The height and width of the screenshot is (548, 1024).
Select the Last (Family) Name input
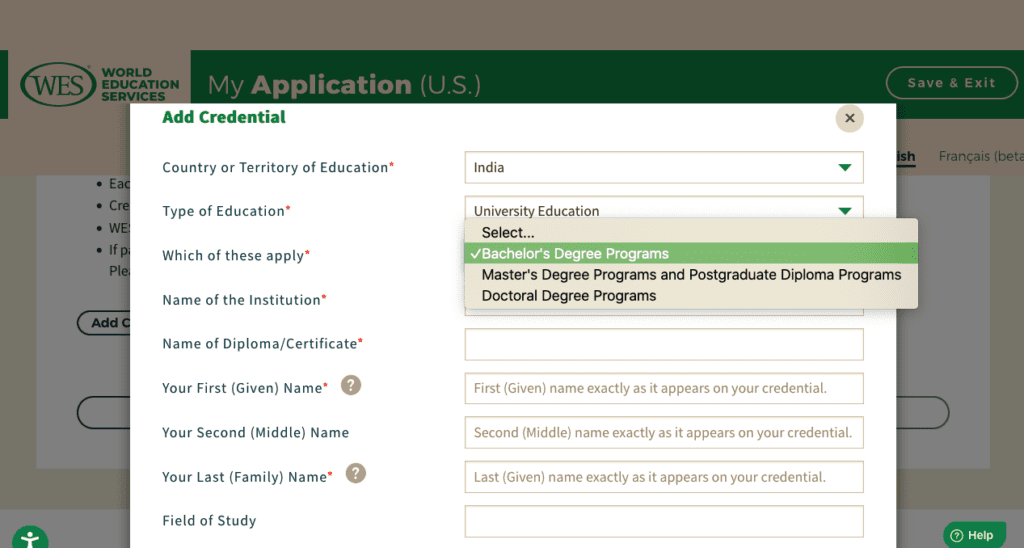[x=663, y=477]
